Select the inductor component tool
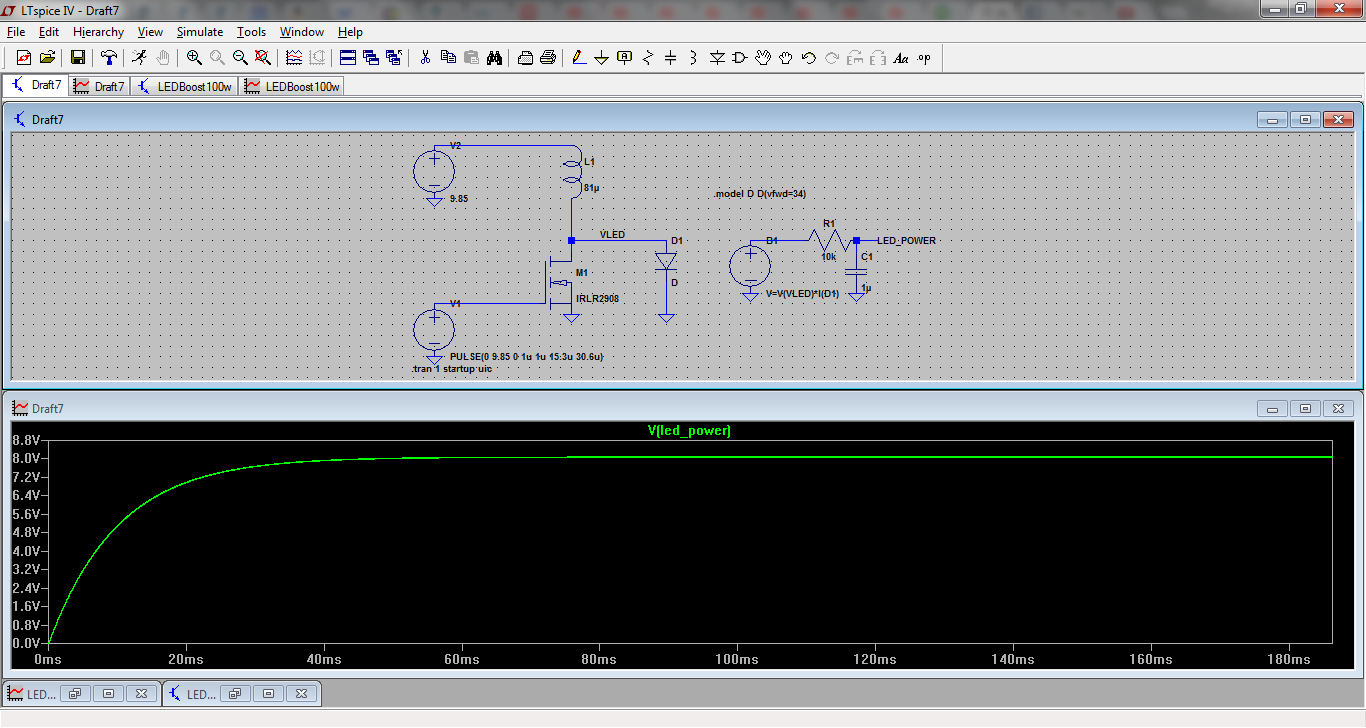This screenshot has width=1366, height=728. coord(693,58)
